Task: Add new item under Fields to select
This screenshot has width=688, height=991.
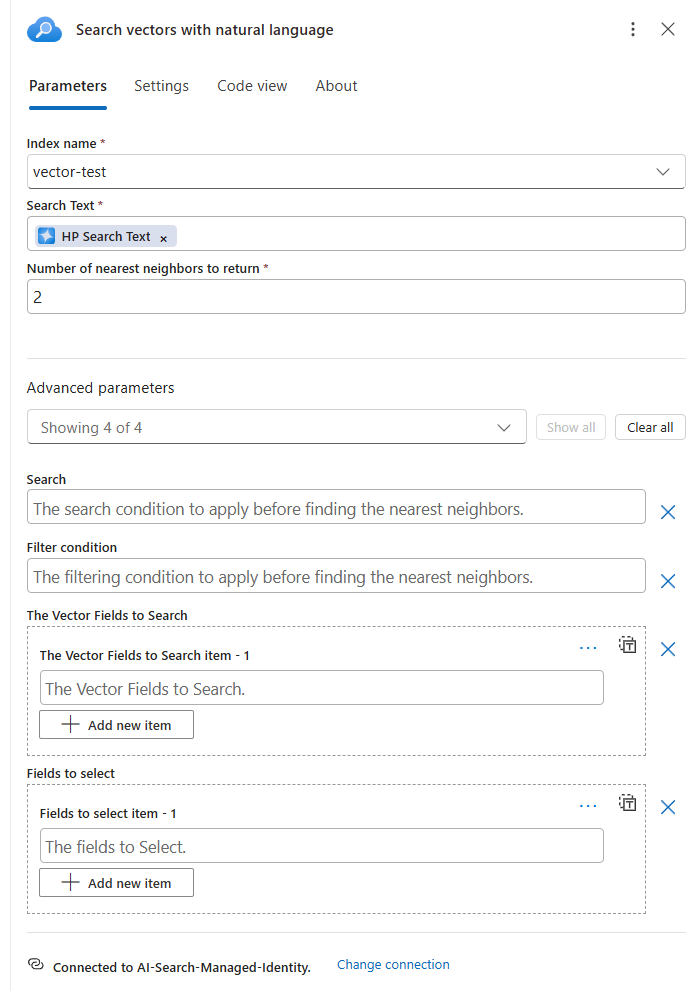Action: [116, 883]
